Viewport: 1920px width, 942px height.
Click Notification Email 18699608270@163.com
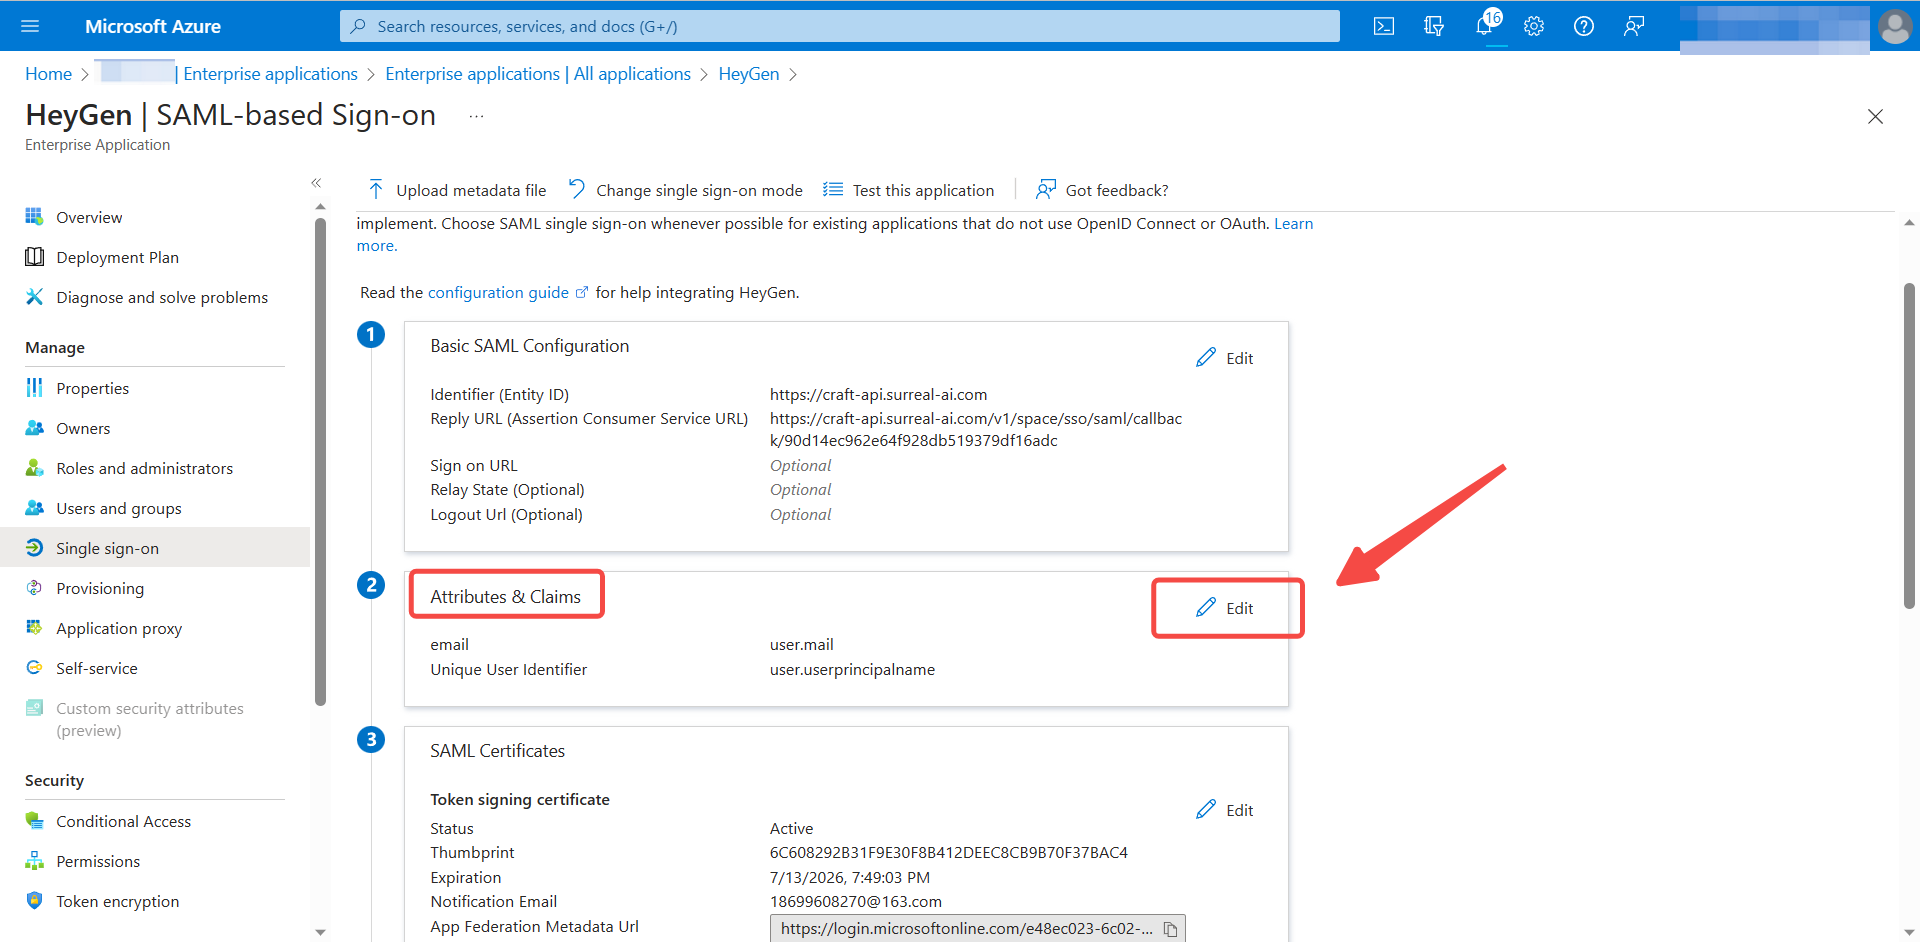(x=855, y=902)
